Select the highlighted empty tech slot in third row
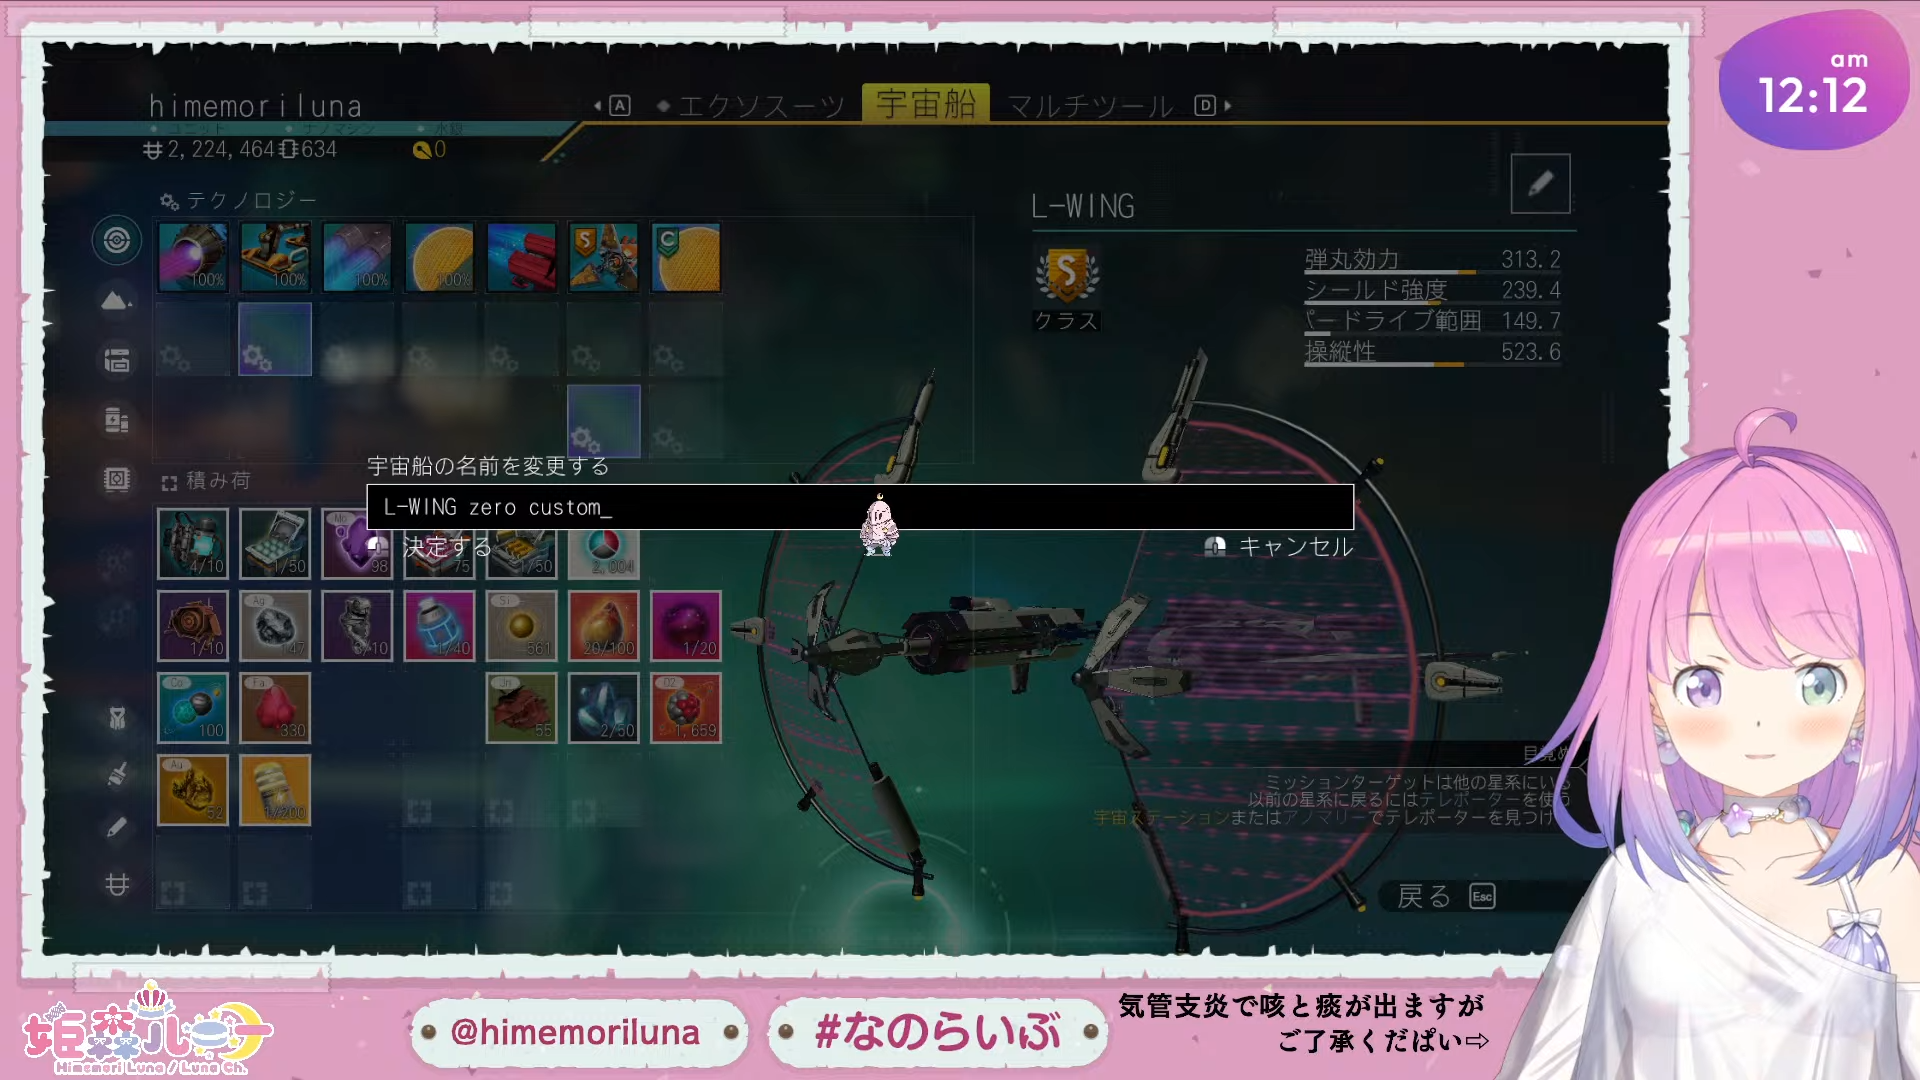1920x1080 pixels. (x=603, y=421)
